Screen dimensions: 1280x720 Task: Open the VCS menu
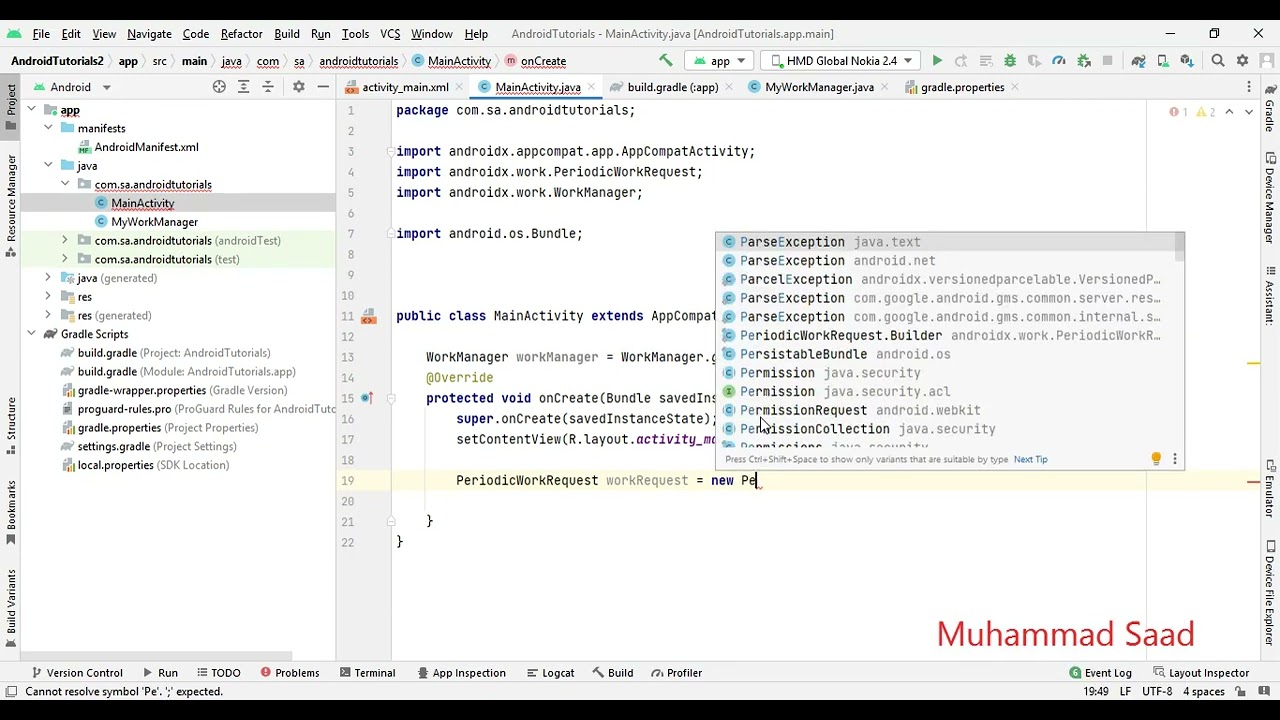[x=390, y=34]
